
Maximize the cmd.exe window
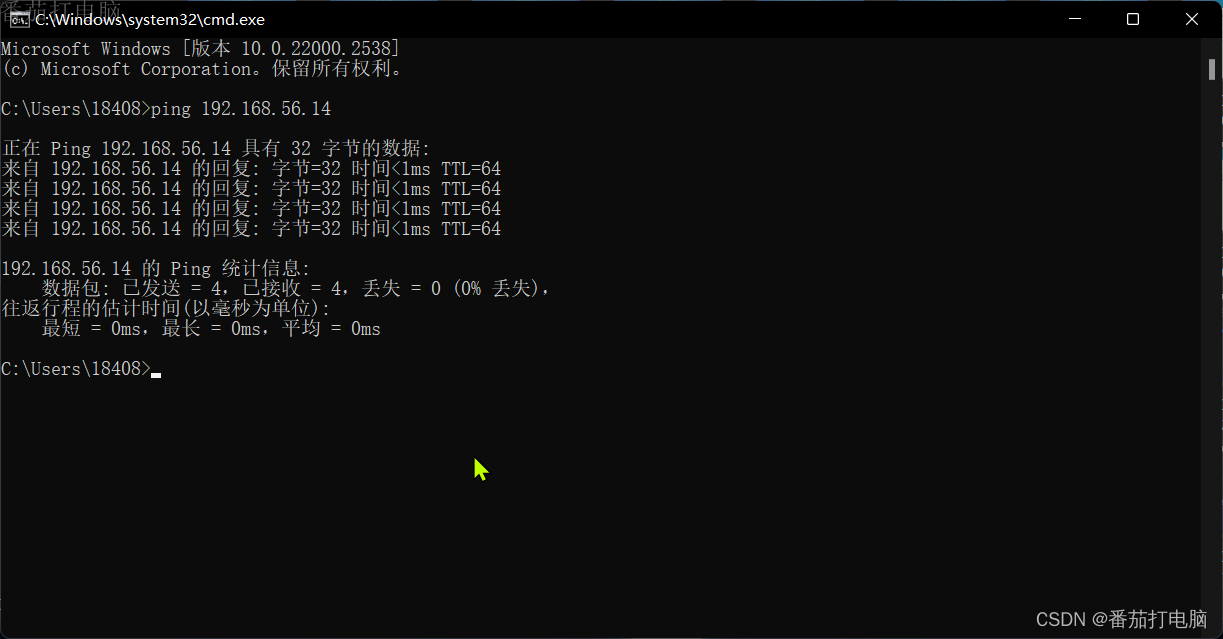[1133, 19]
